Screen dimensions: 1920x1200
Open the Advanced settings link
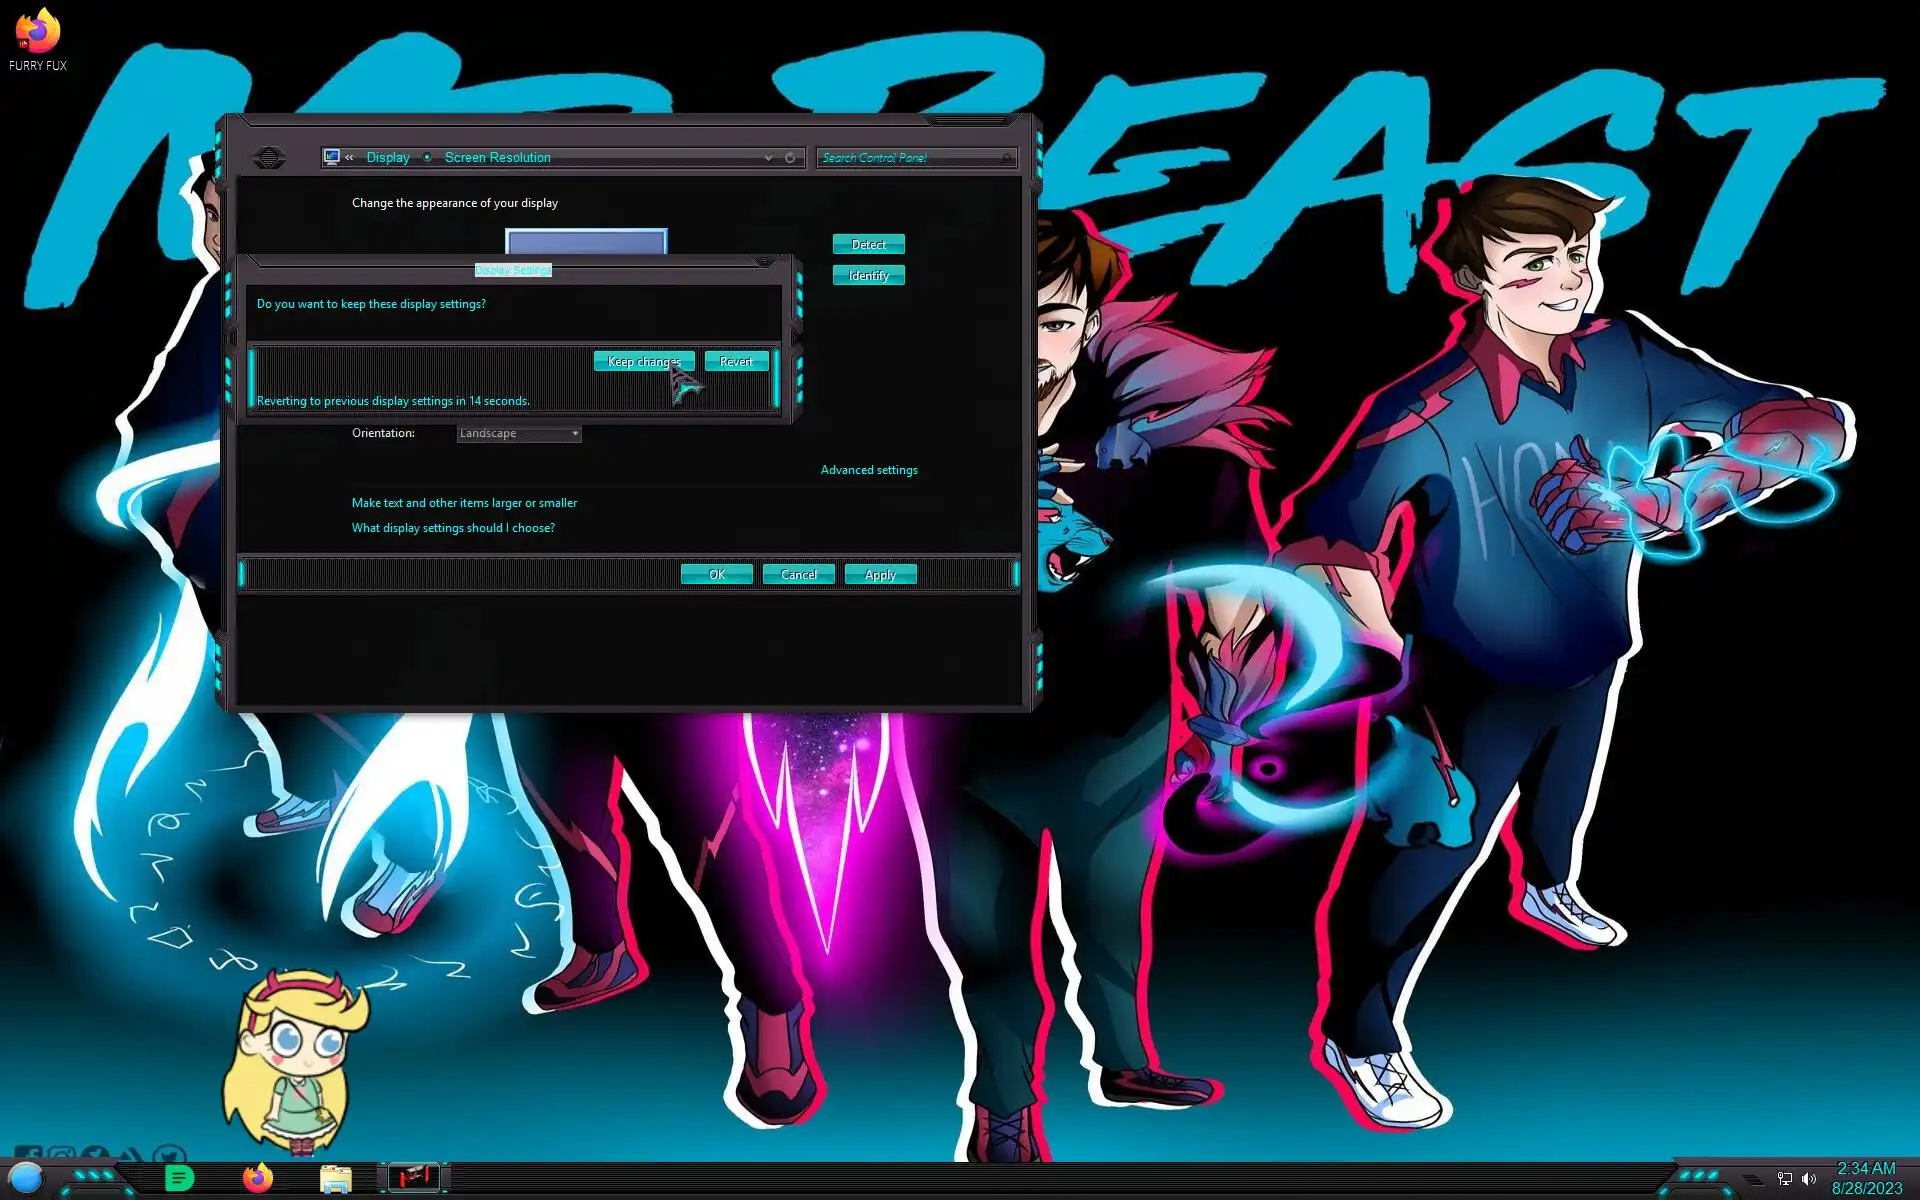(x=868, y=470)
